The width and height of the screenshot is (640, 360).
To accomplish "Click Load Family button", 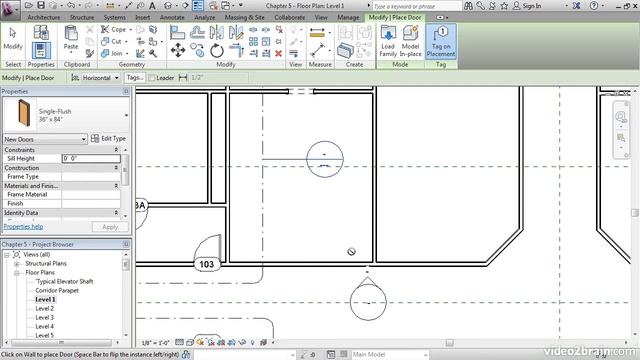I will [x=388, y=41].
